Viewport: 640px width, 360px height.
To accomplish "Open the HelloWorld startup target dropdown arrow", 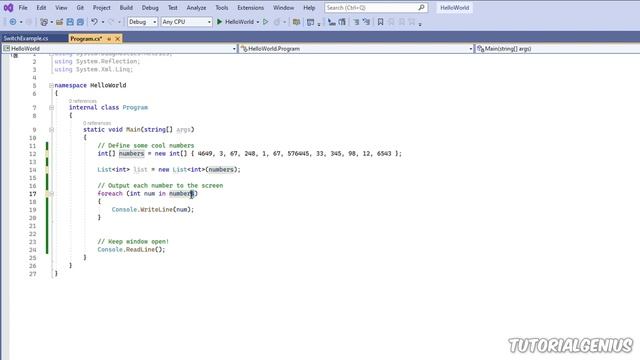I will point(258,22).
